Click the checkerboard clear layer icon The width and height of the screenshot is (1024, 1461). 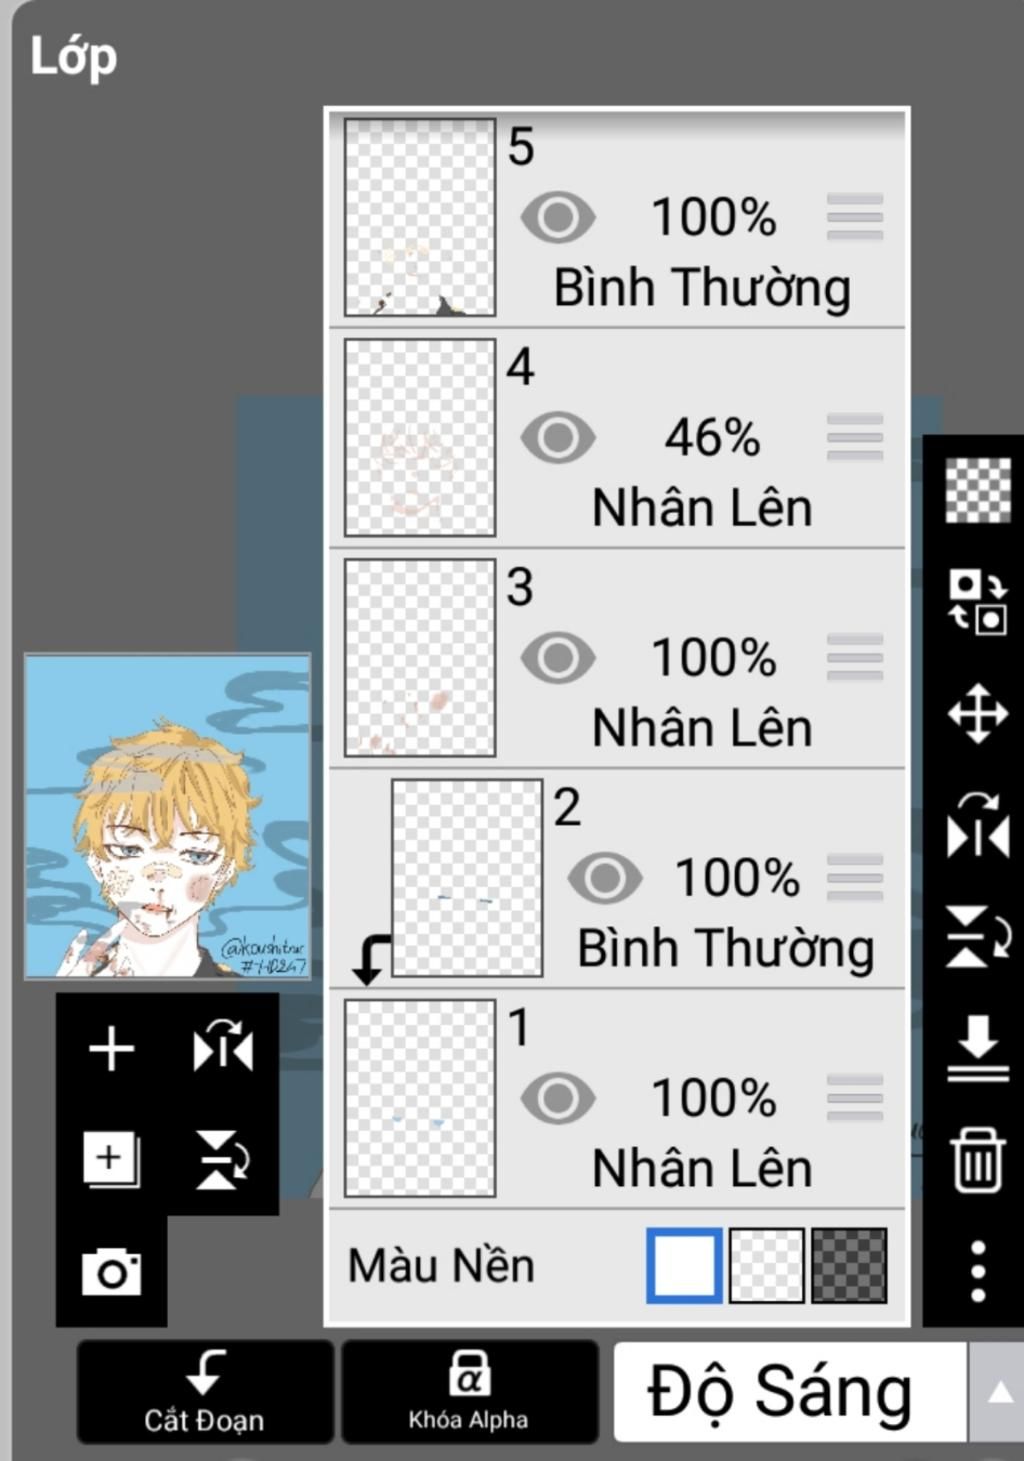click(977, 491)
